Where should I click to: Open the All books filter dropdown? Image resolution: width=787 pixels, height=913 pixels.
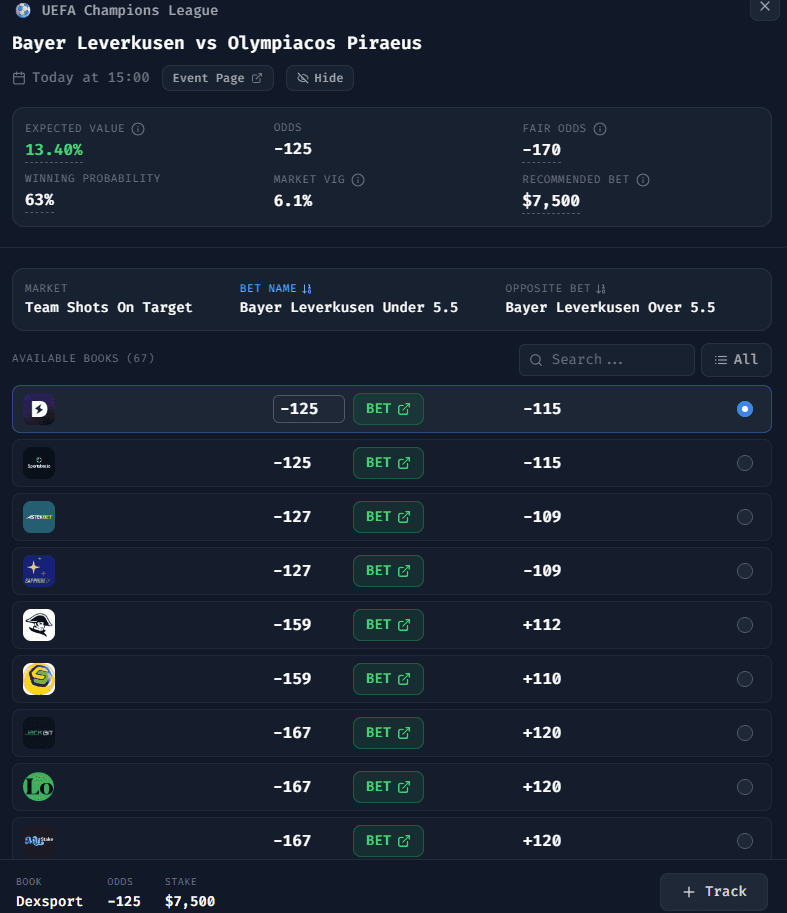pos(736,359)
